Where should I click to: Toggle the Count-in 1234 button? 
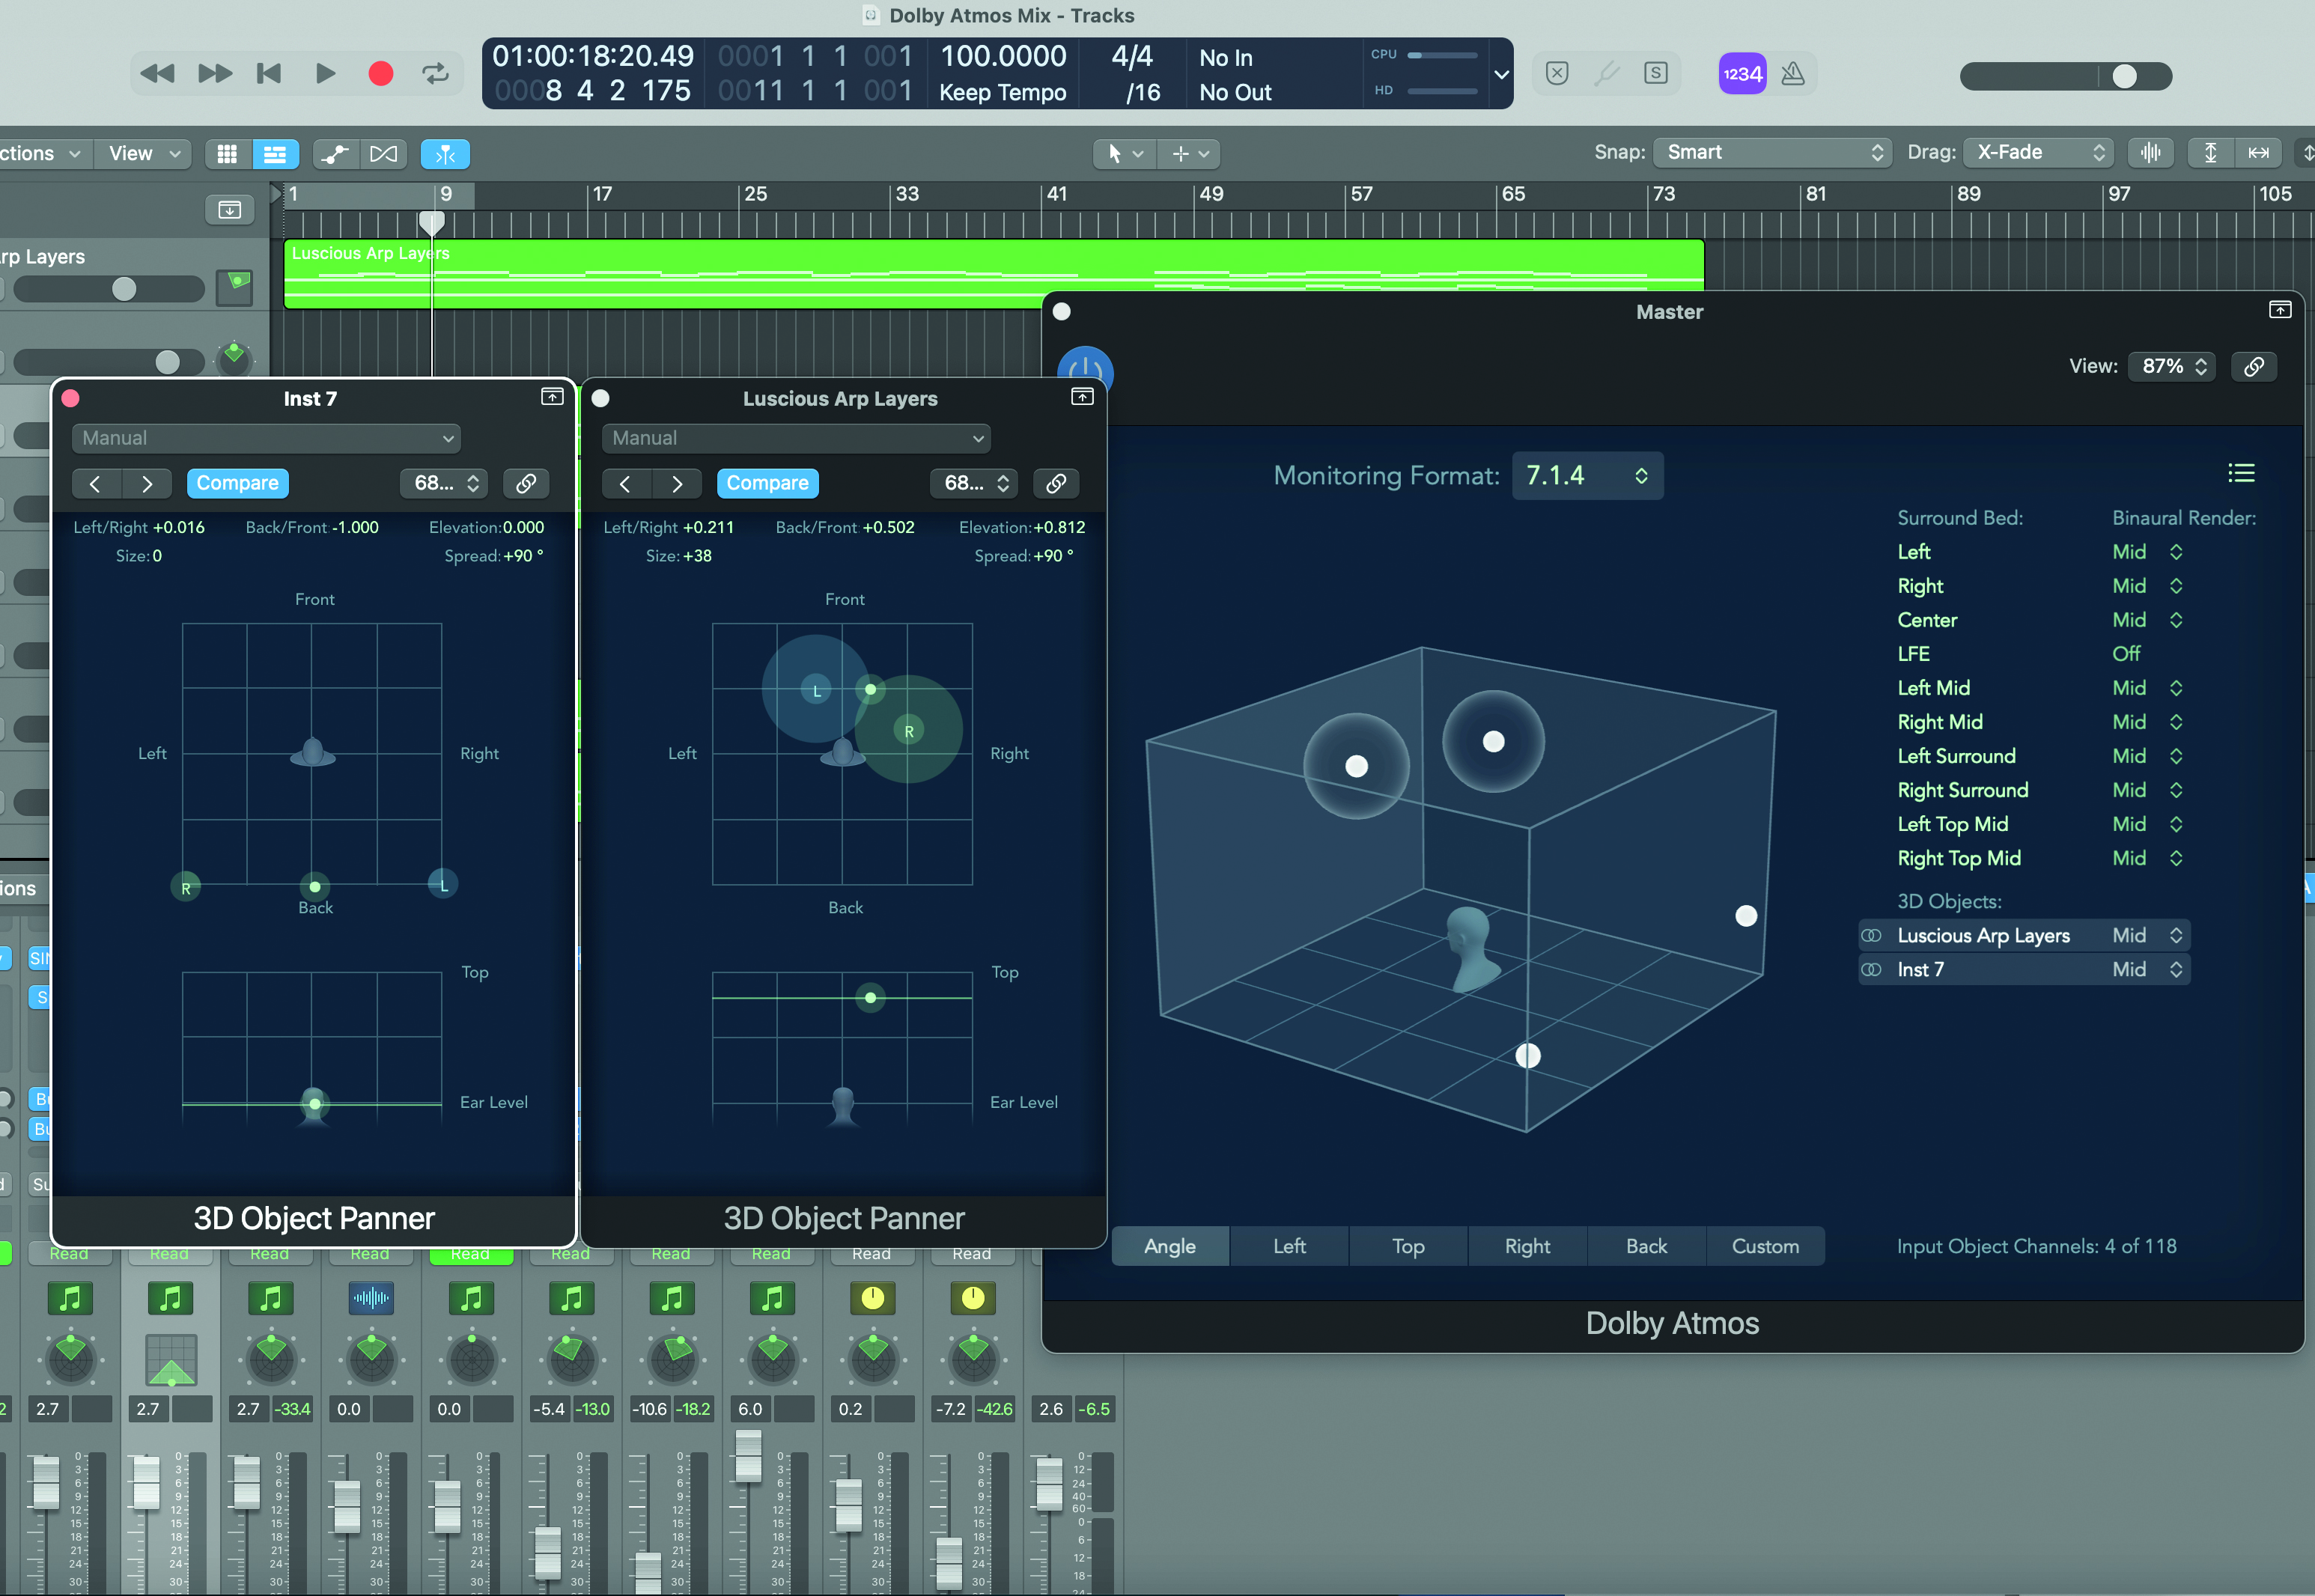[1742, 74]
